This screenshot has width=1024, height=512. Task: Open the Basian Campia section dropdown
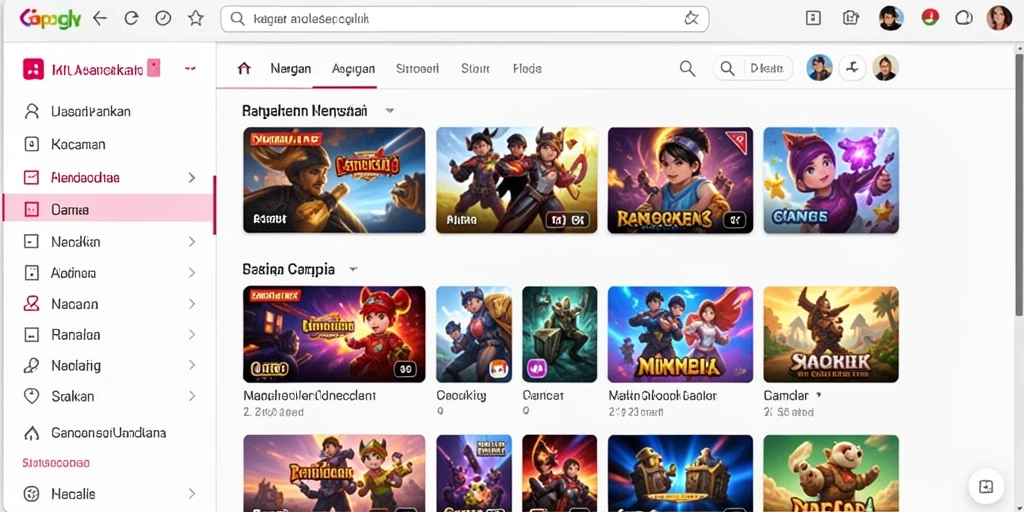353,269
